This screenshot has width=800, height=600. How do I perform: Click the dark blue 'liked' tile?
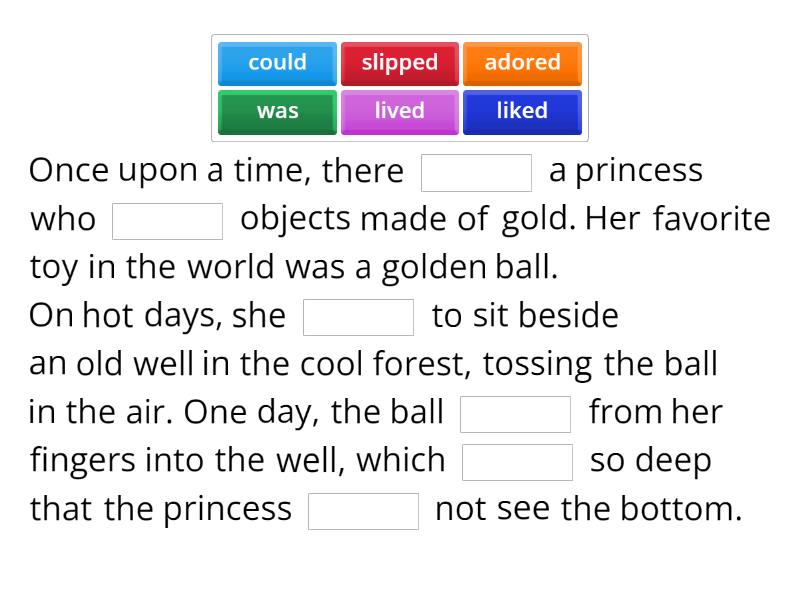(522, 111)
